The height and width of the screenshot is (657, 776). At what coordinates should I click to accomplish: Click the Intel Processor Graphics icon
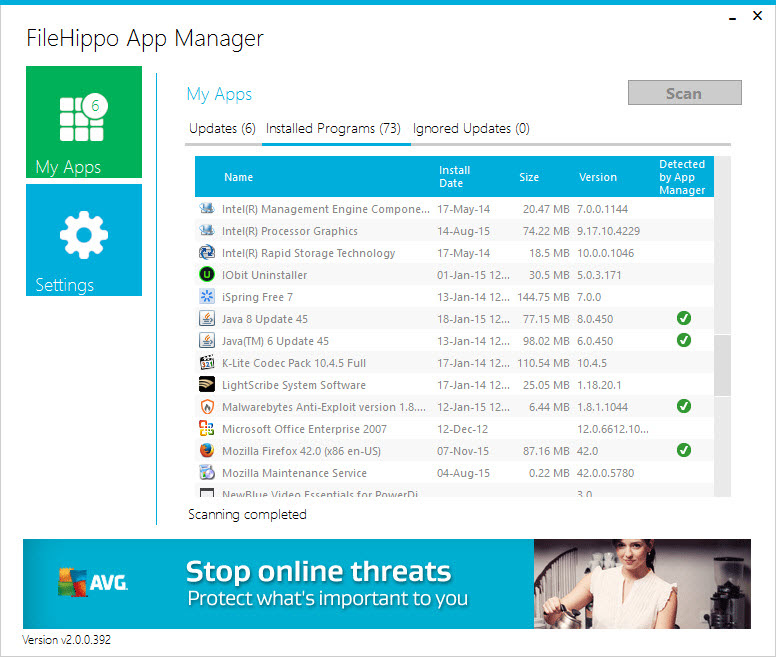207,231
